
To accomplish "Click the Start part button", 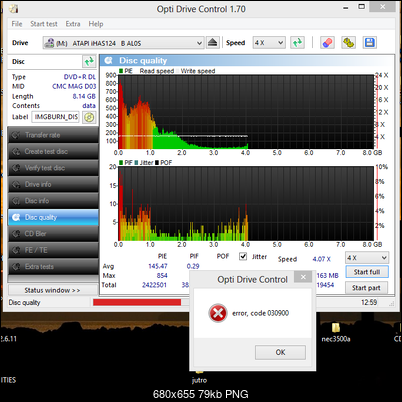I will pyautogui.click(x=366, y=288).
